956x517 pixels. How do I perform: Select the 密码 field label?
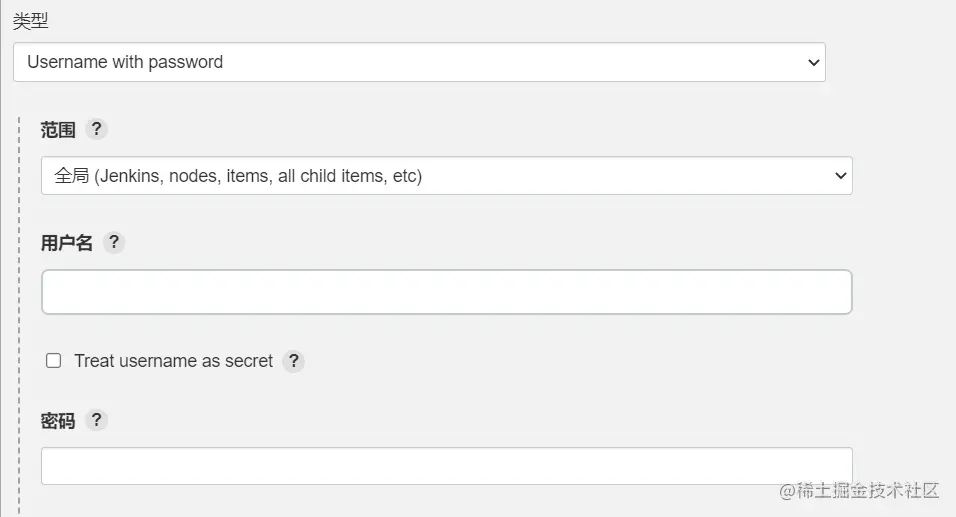[x=58, y=421]
